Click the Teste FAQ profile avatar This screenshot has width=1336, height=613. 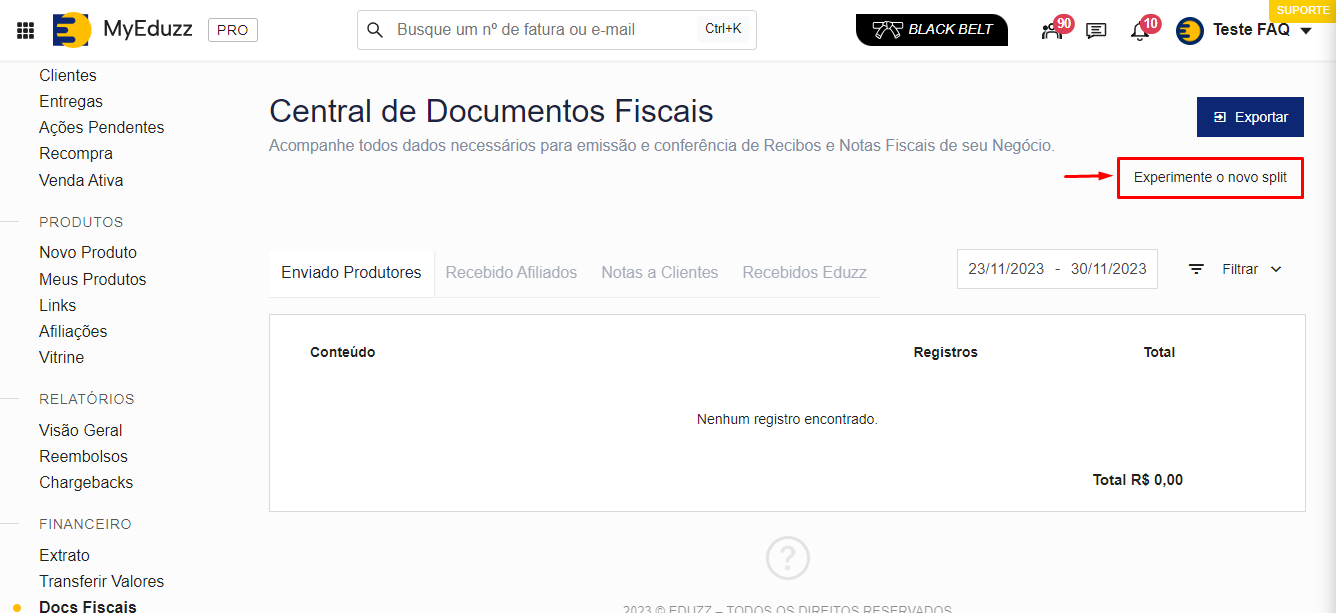pyautogui.click(x=1190, y=30)
